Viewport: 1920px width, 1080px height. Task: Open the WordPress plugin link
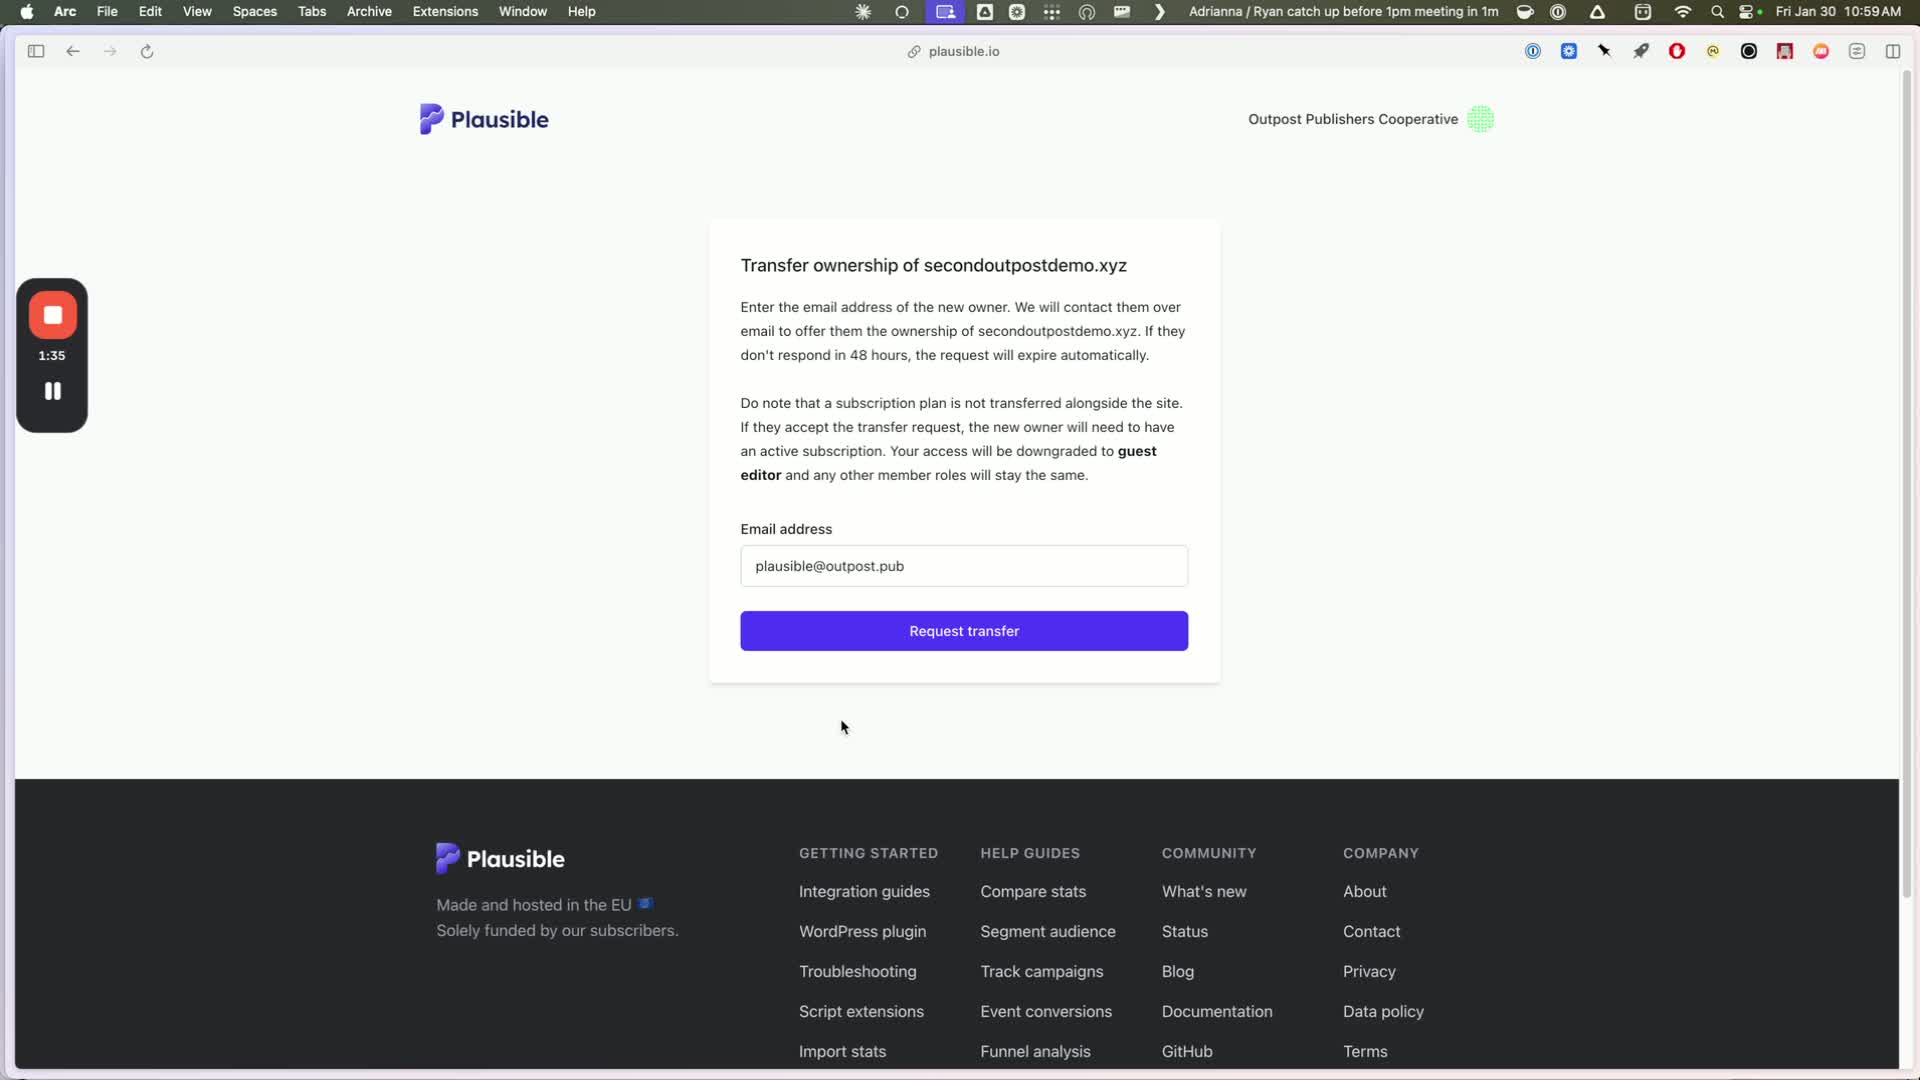coord(862,931)
